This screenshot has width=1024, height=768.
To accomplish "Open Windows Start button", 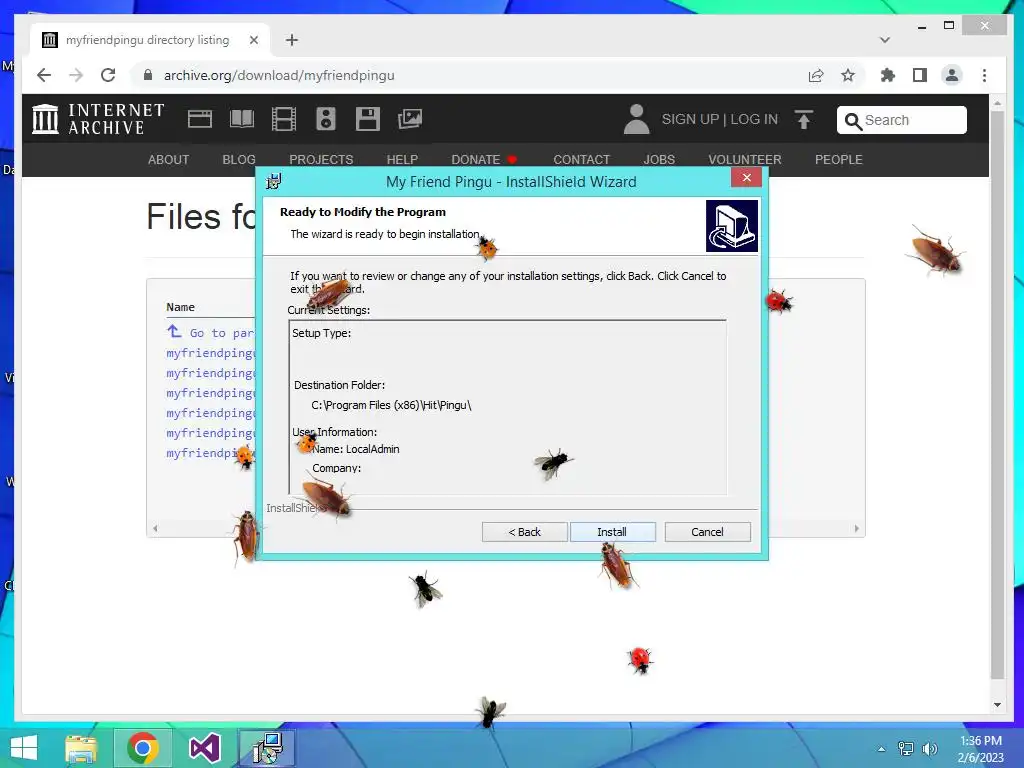I will click(24, 748).
